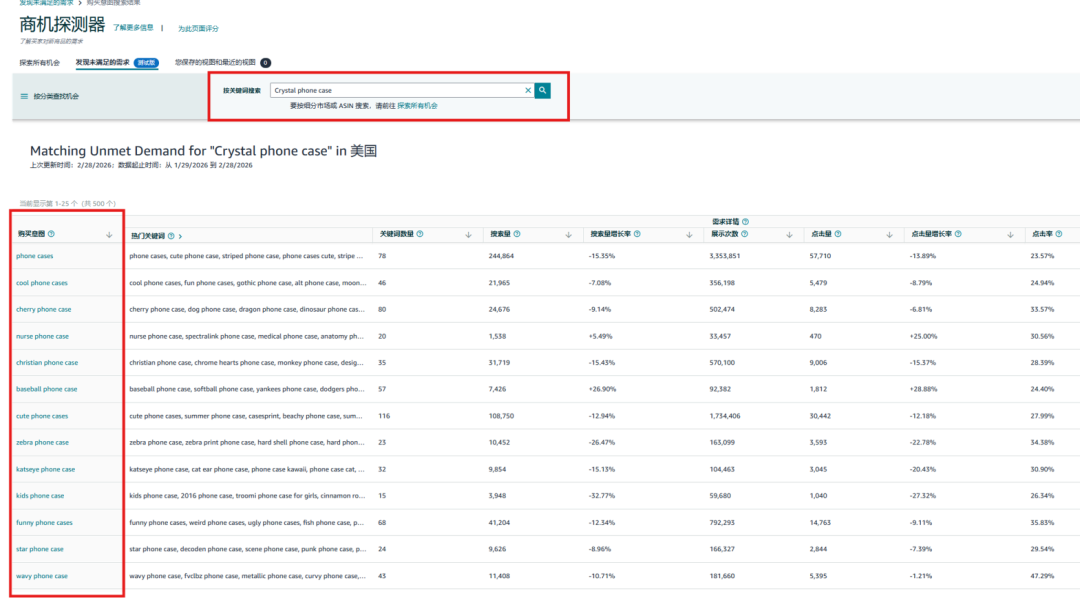Click help icon beside 需求详情 header
Image resolution: width=1080 pixels, height=598 pixels.
[746, 222]
